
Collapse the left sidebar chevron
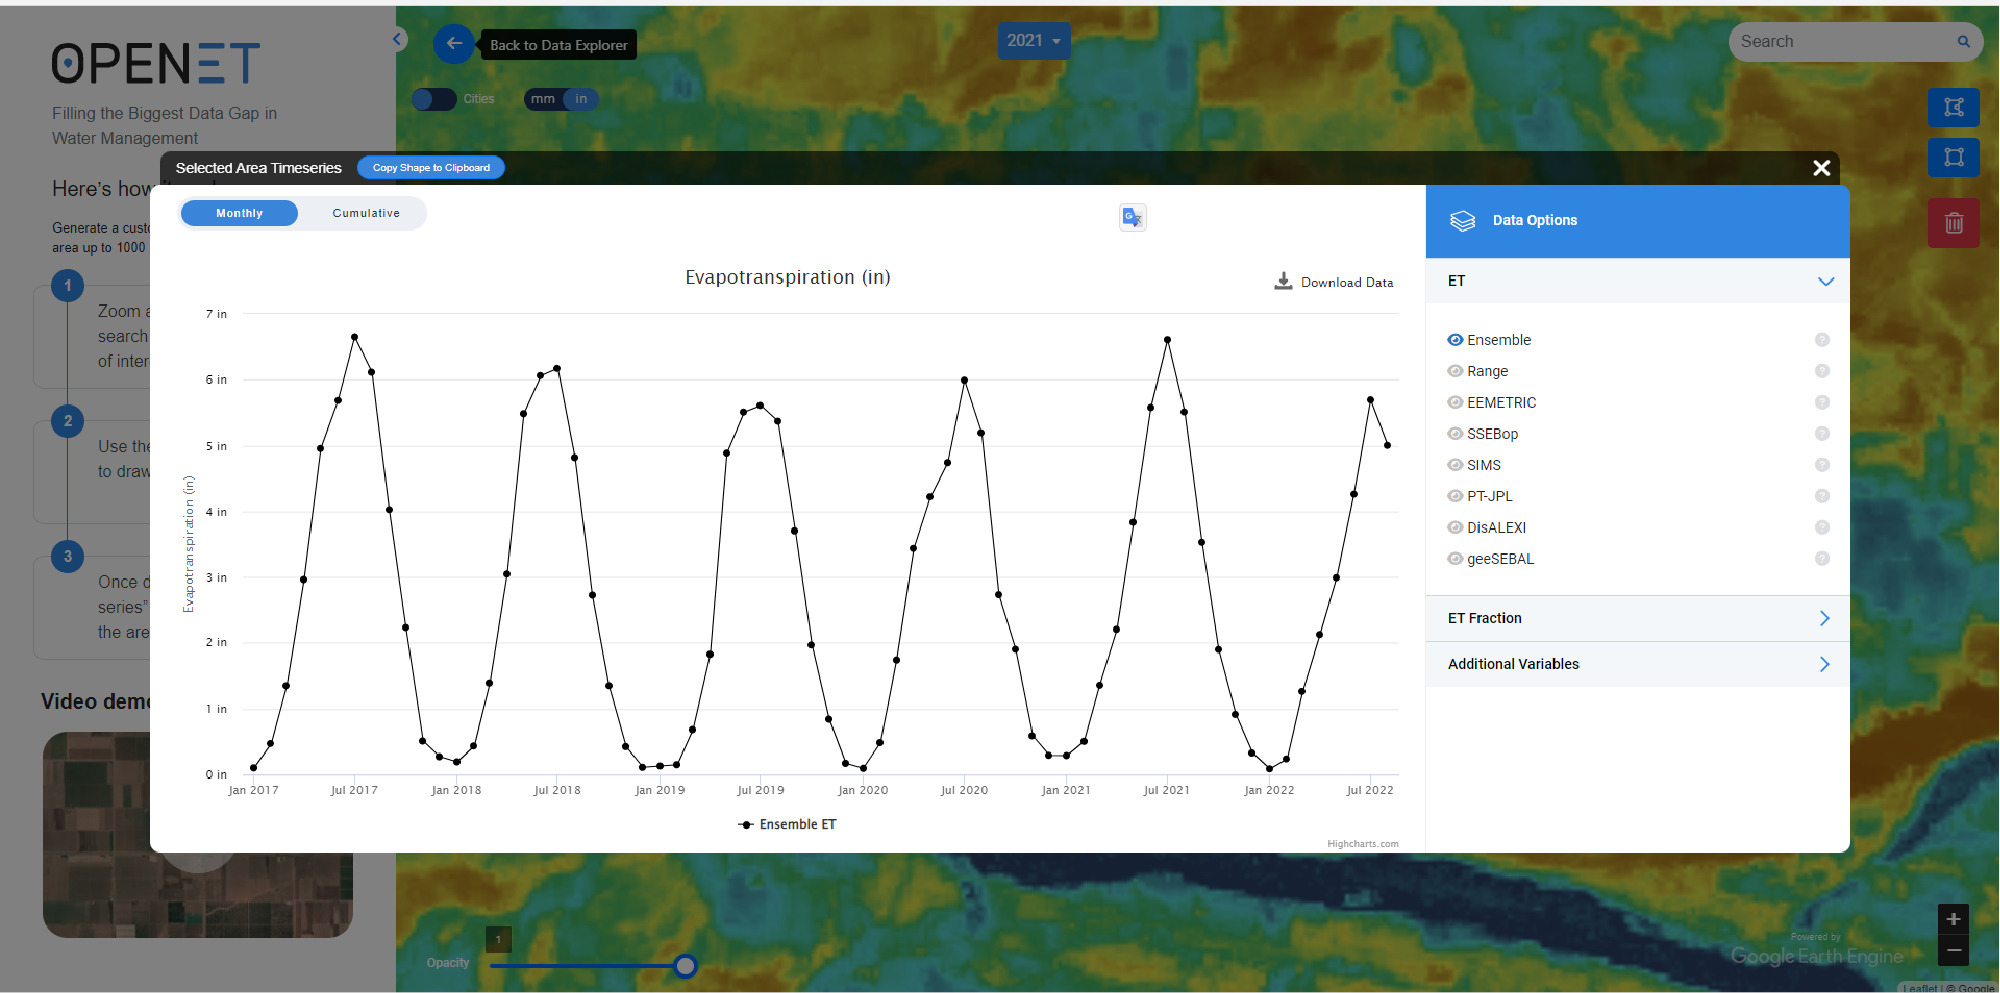[x=397, y=39]
